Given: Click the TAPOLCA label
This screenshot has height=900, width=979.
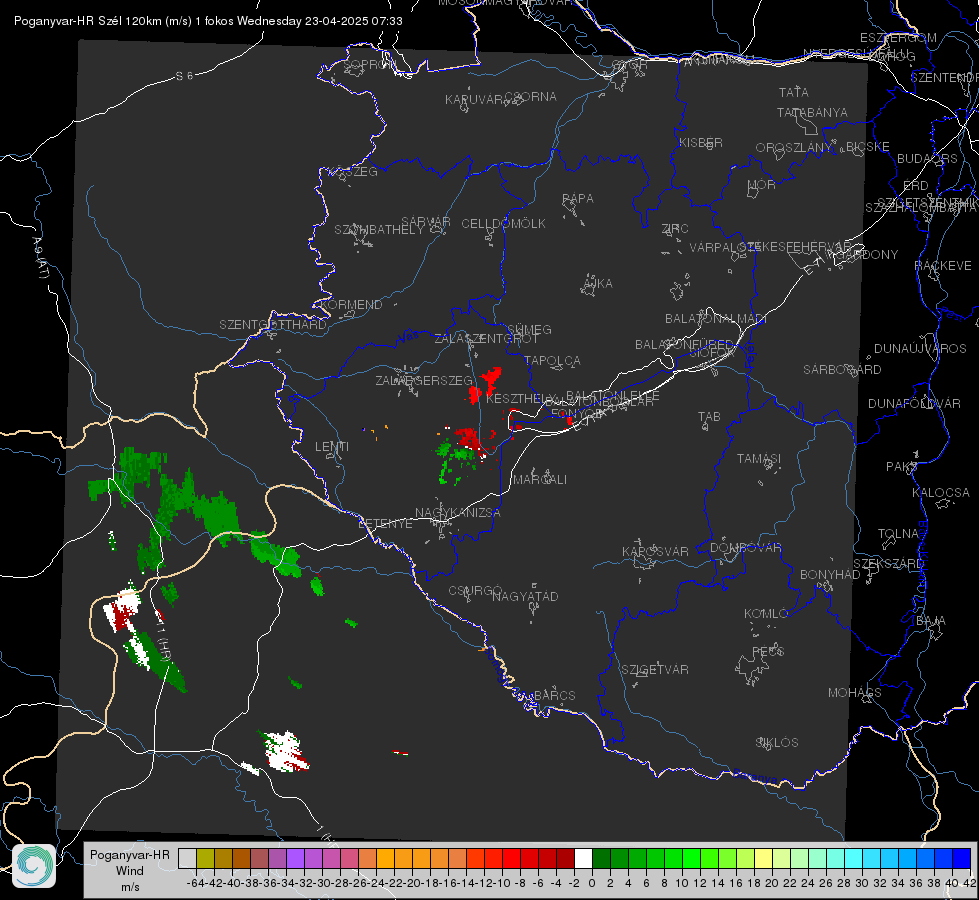Looking at the screenshot, I should [552, 360].
